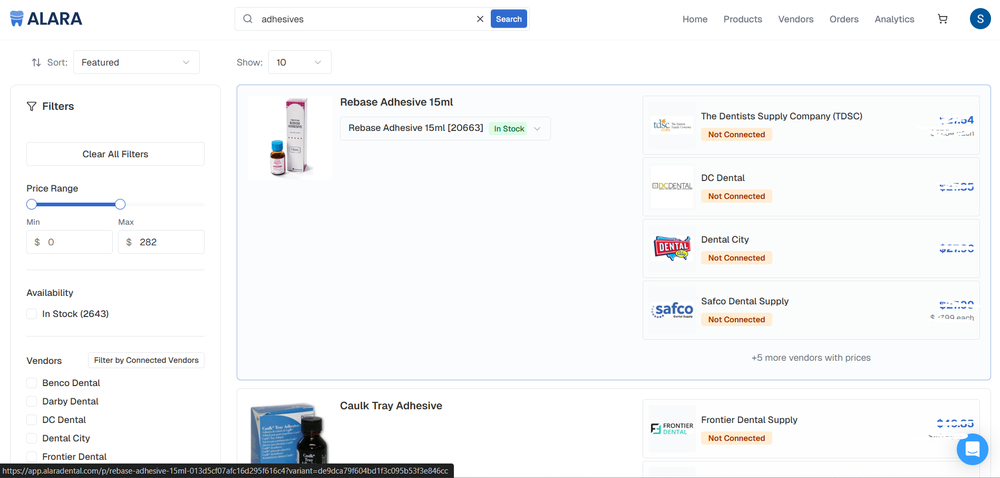Click the In Stock green status badge
The width and height of the screenshot is (1000, 478).
[x=508, y=129]
